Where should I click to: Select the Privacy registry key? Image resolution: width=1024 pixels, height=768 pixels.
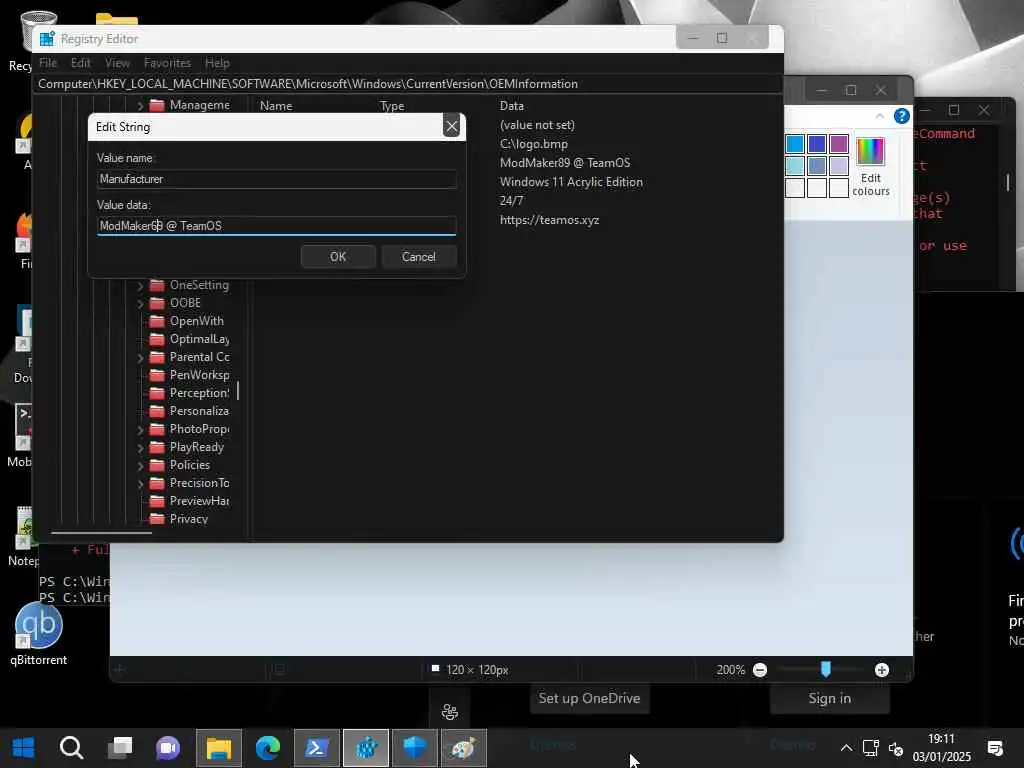(189, 519)
